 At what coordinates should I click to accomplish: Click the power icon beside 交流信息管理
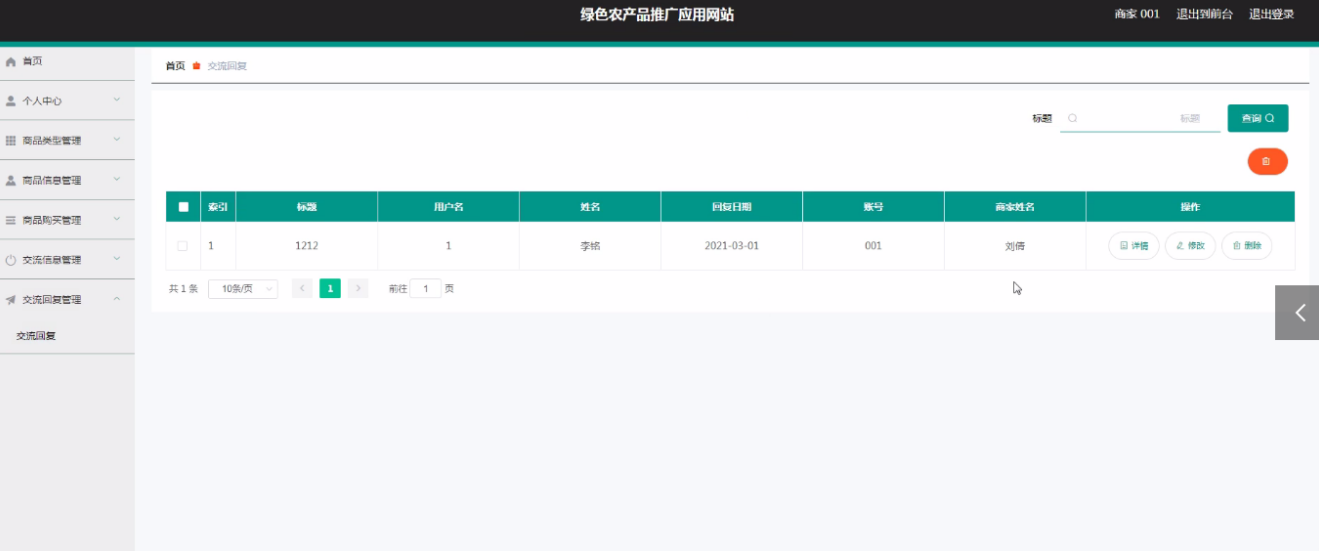(11, 260)
